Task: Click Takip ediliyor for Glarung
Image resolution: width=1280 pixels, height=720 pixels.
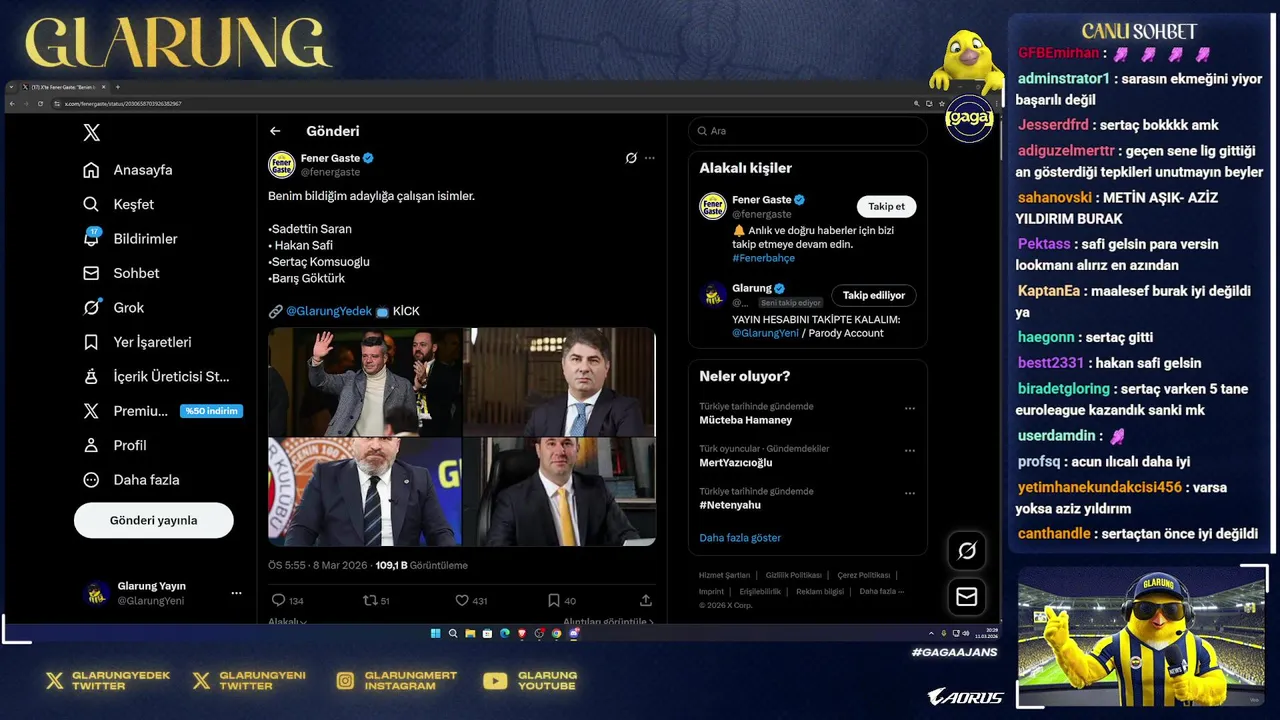Action: point(874,295)
